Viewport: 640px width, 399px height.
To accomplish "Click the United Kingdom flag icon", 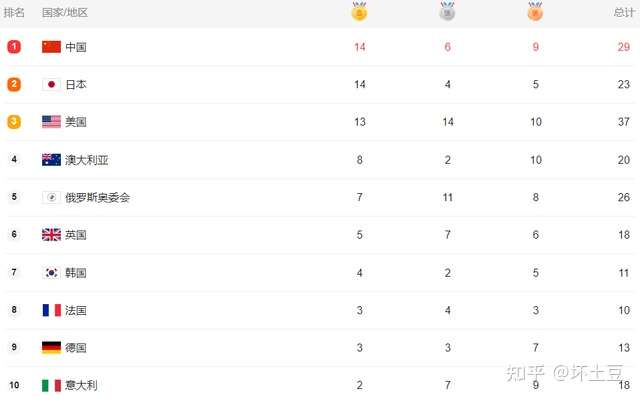I will point(51,235).
